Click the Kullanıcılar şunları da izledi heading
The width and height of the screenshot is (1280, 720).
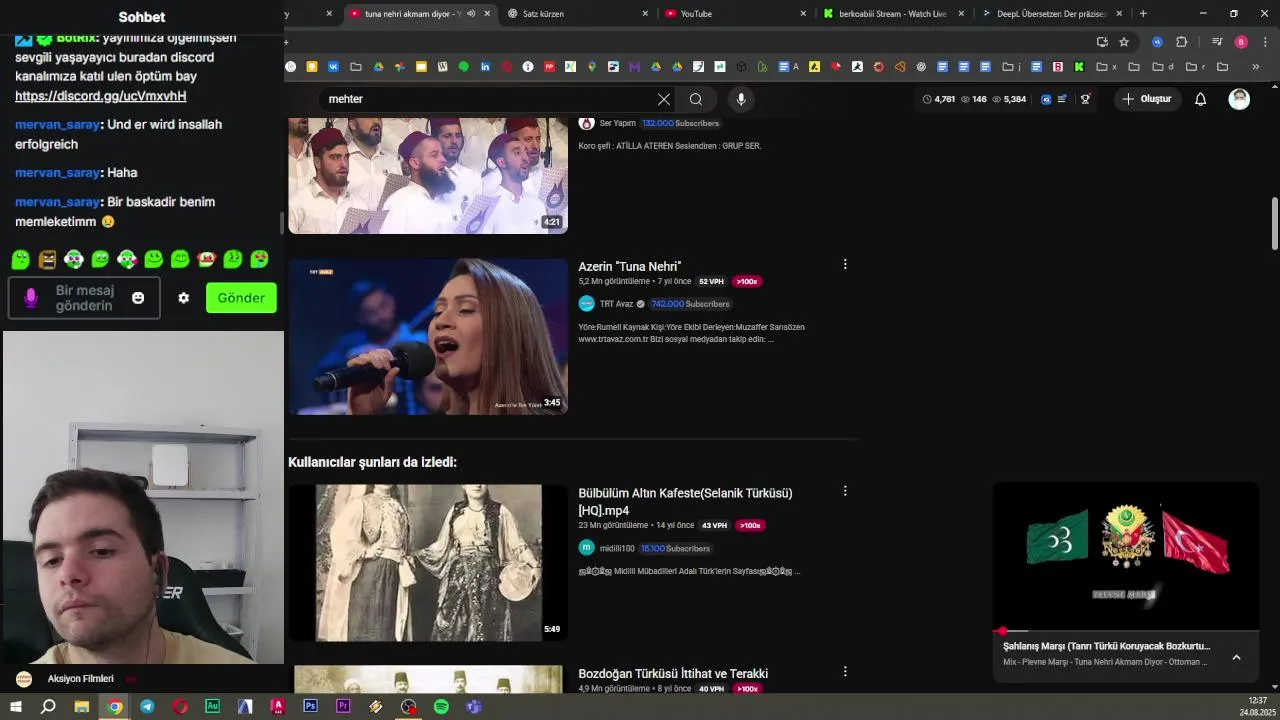point(372,462)
